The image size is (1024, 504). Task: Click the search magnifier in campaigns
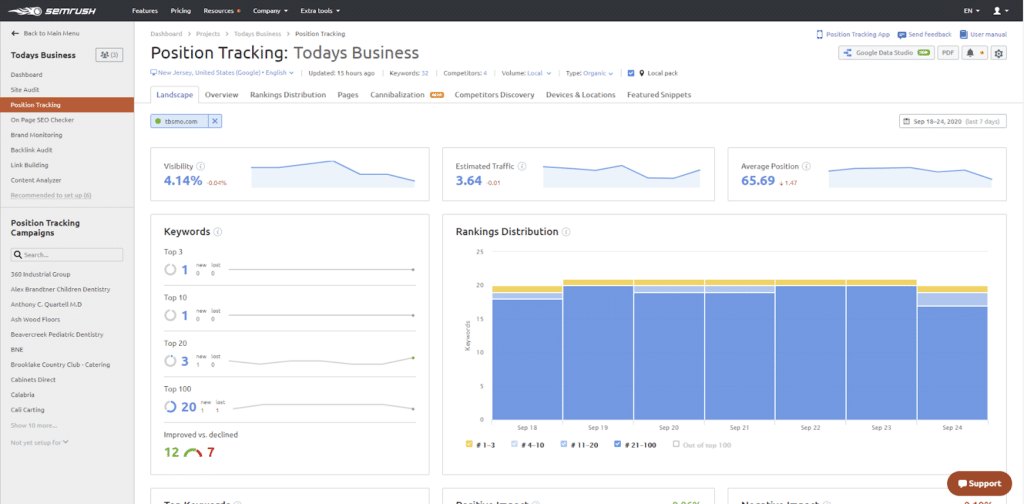click(18, 255)
